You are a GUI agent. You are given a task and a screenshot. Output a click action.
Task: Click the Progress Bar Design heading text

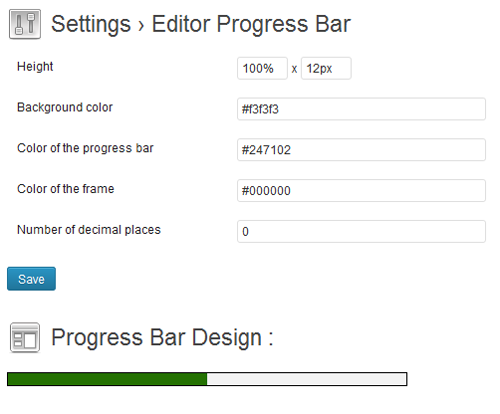tap(162, 337)
